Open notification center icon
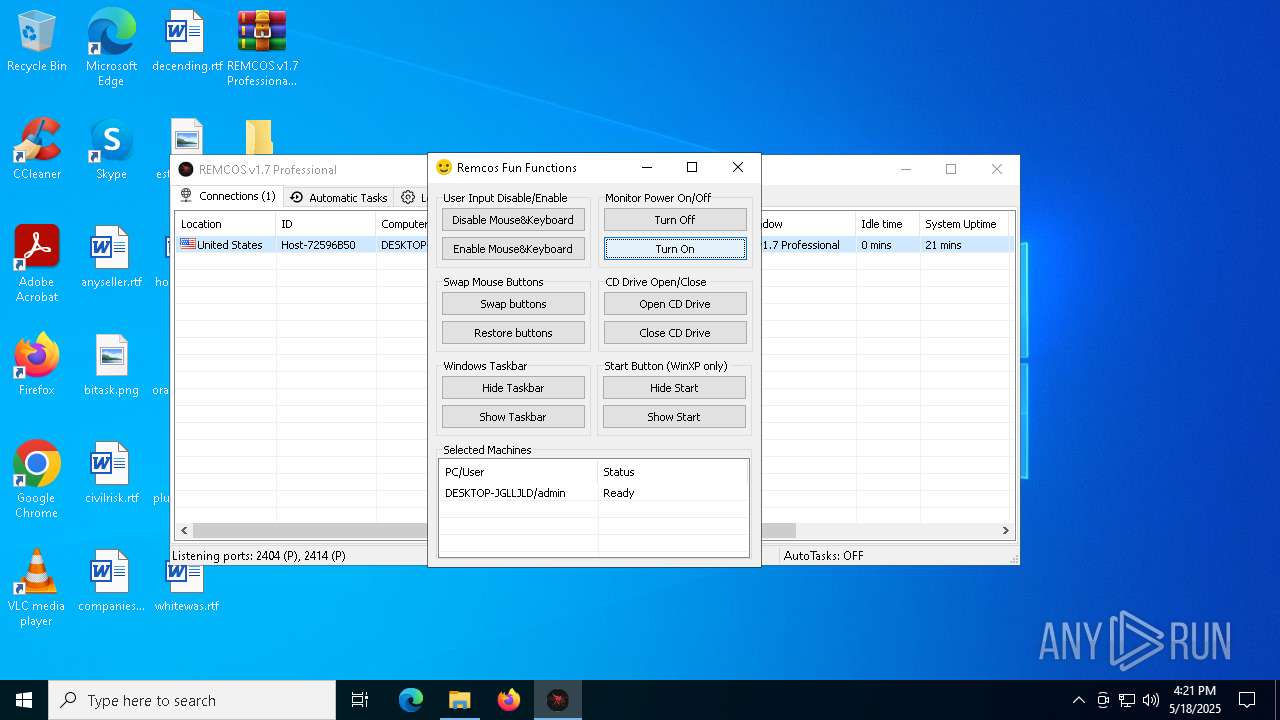The image size is (1280, 720). click(x=1247, y=700)
